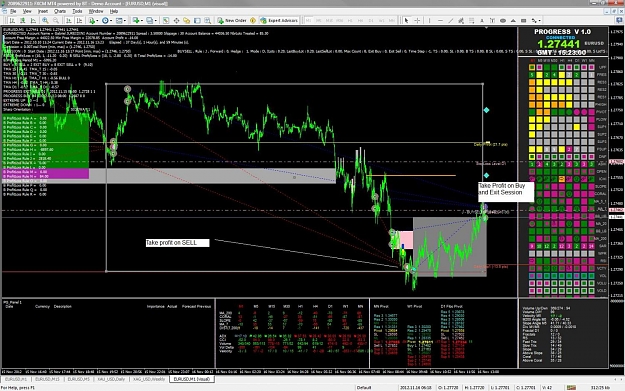
Task: Click the New Order button
Action: (232, 20)
